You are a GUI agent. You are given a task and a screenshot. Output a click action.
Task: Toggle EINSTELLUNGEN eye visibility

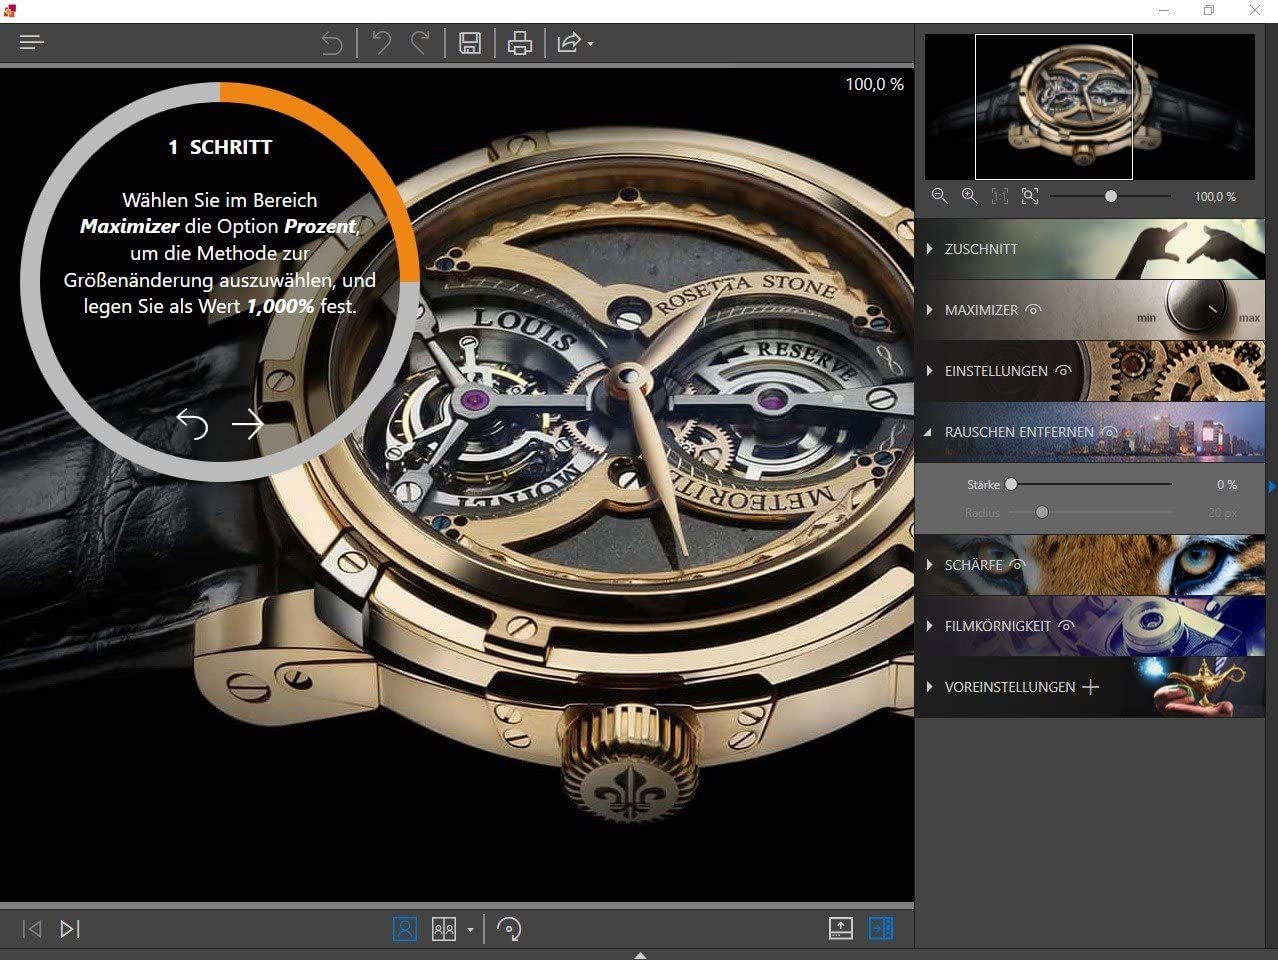pos(1063,371)
